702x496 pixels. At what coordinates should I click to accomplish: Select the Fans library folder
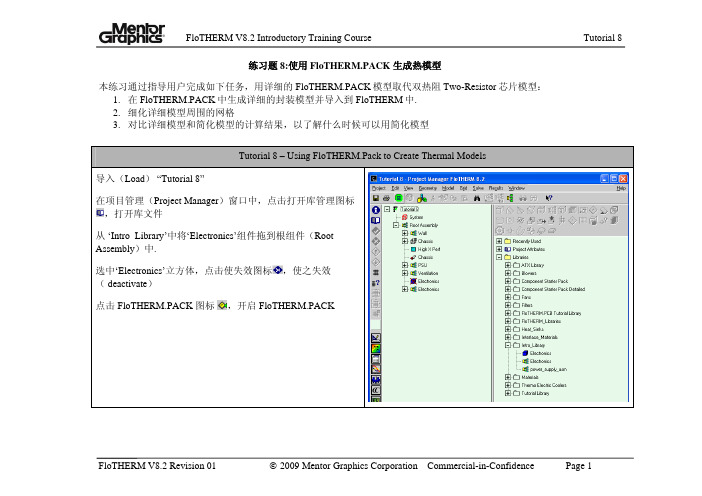point(526,297)
